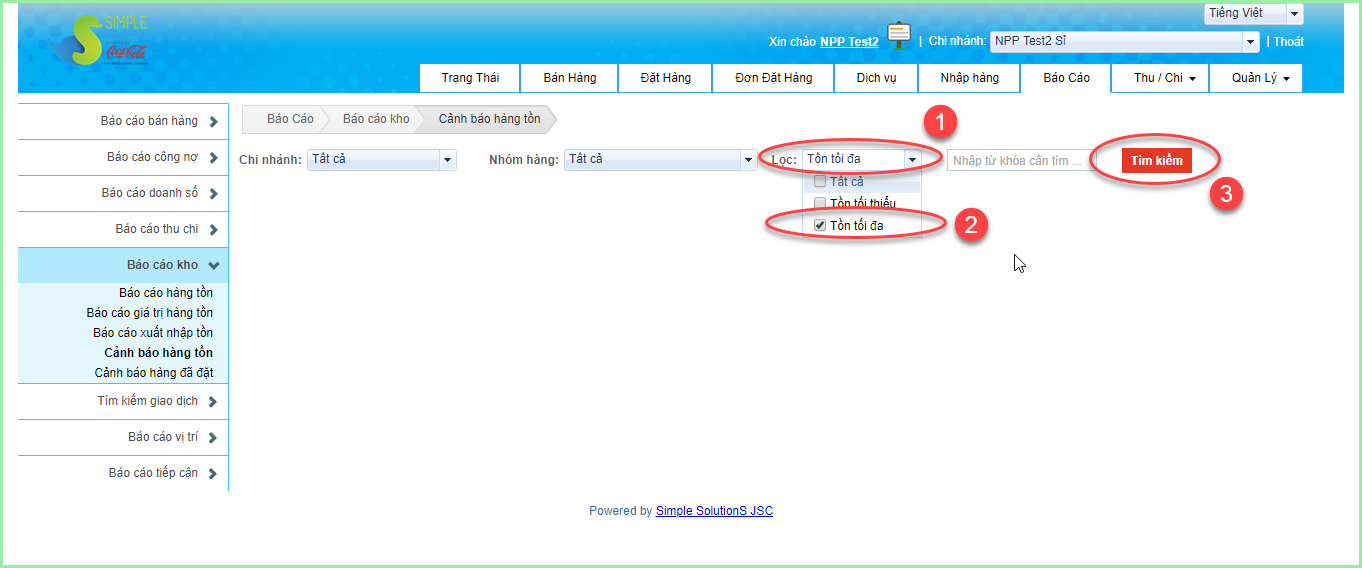The image size is (1362, 568).
Task: Click the arrow icon beside Báo cáo công nợ
Action: click(213, 158)
